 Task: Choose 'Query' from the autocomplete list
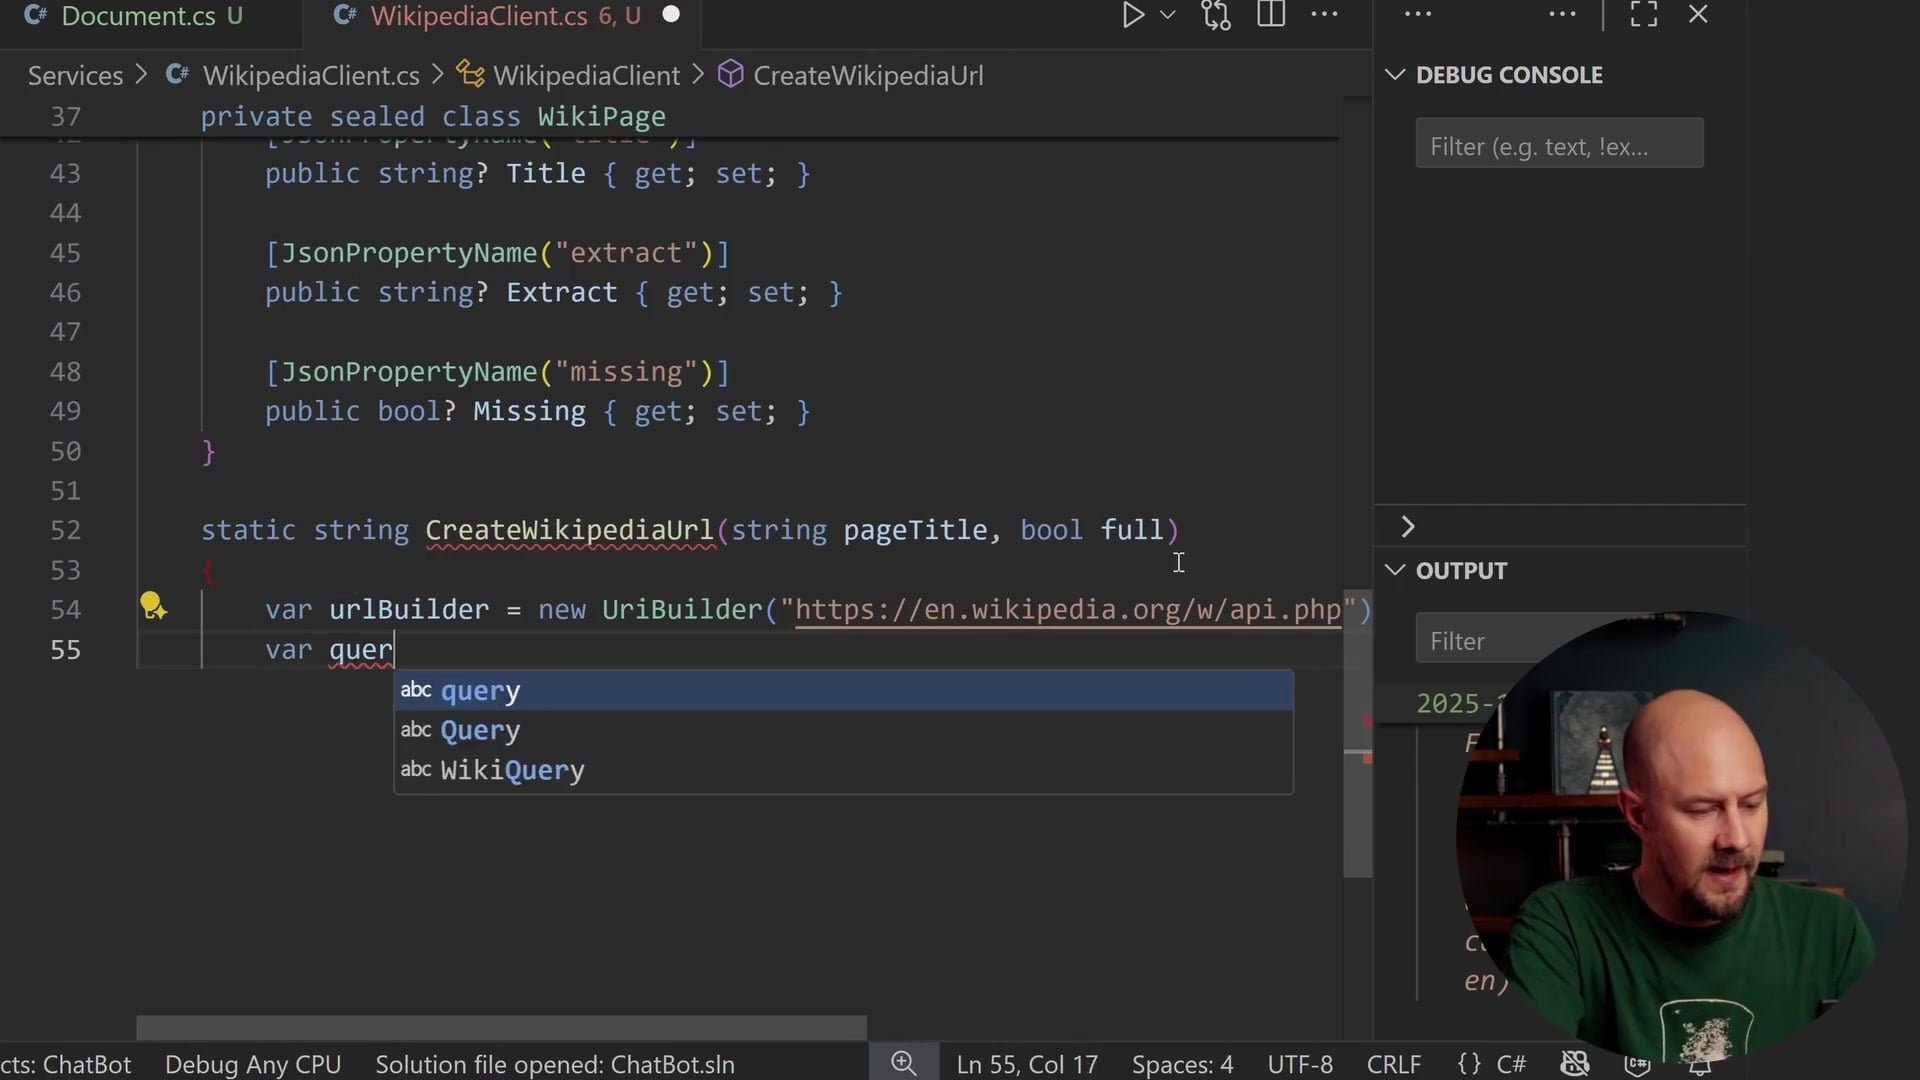coord(480,730)
